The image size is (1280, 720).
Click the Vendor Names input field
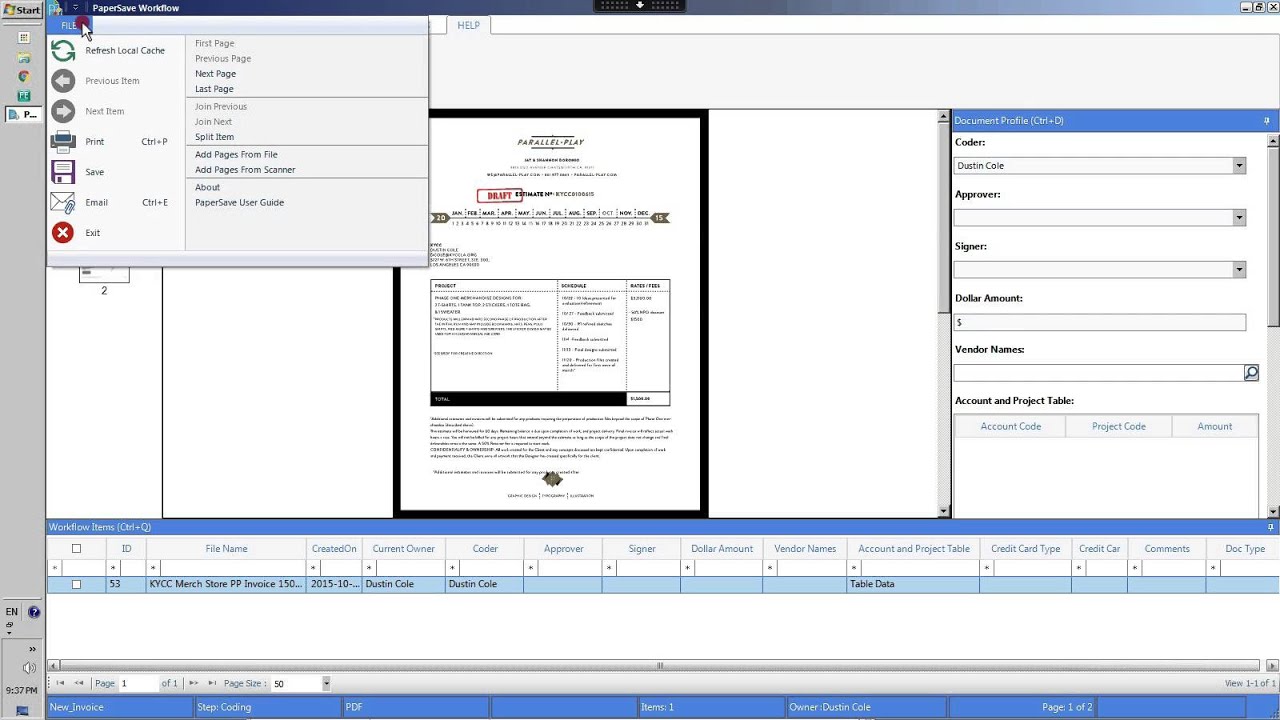click(x=1098, y=373)
